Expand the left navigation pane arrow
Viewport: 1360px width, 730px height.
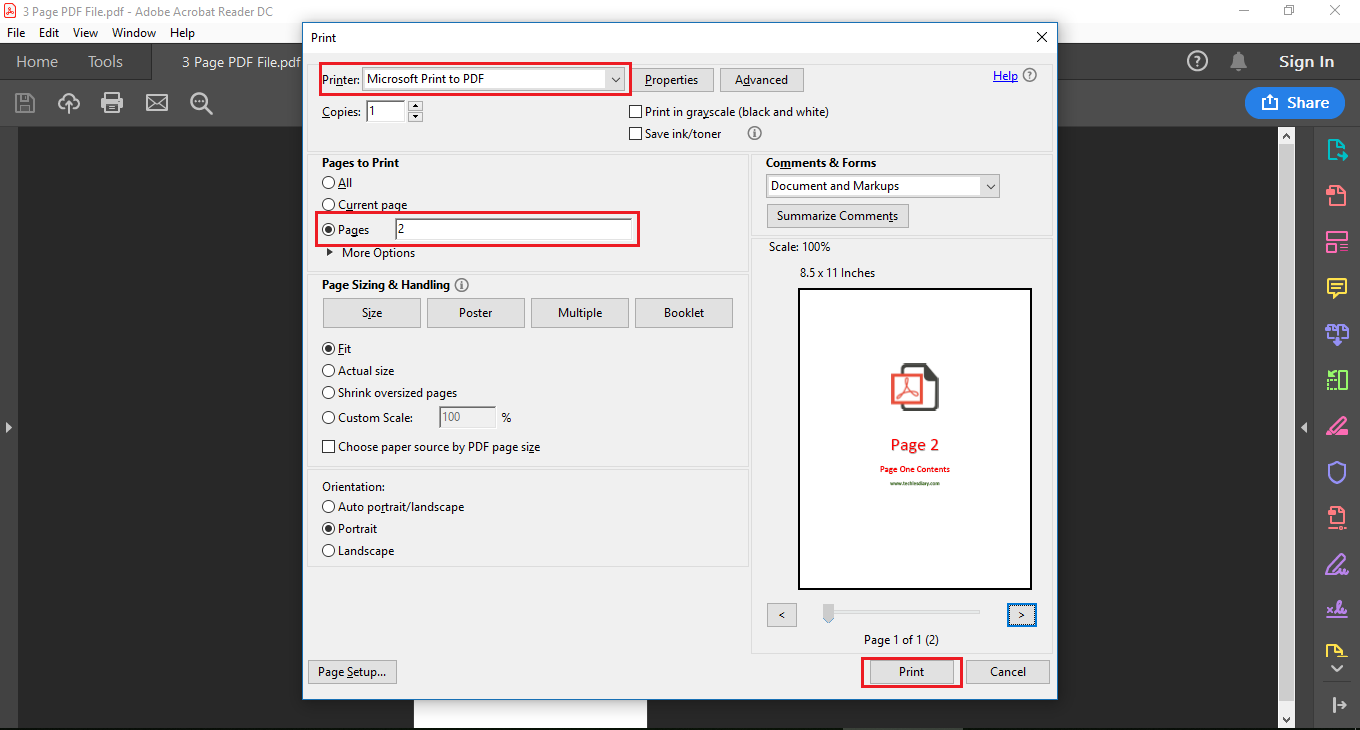(x=8, y=428)
